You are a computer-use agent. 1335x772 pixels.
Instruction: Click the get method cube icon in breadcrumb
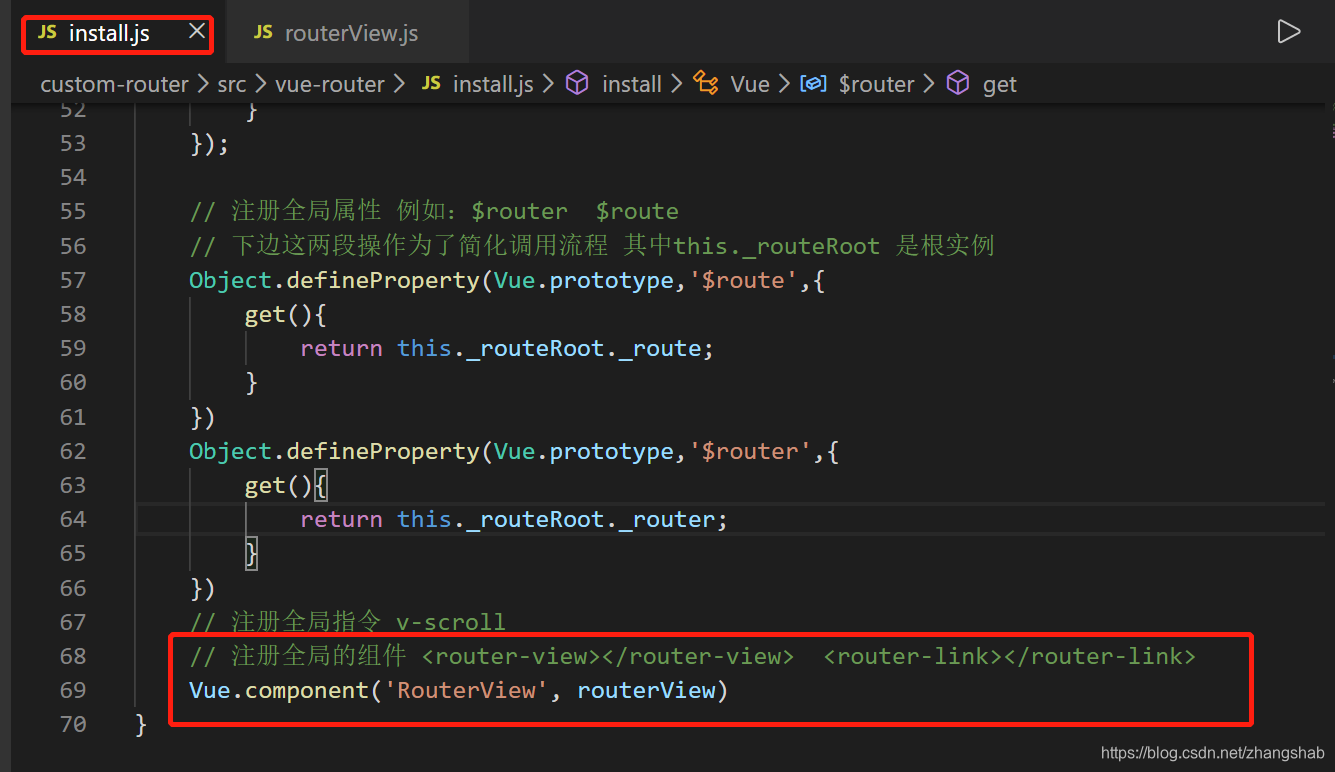click(x=958, y=84)
